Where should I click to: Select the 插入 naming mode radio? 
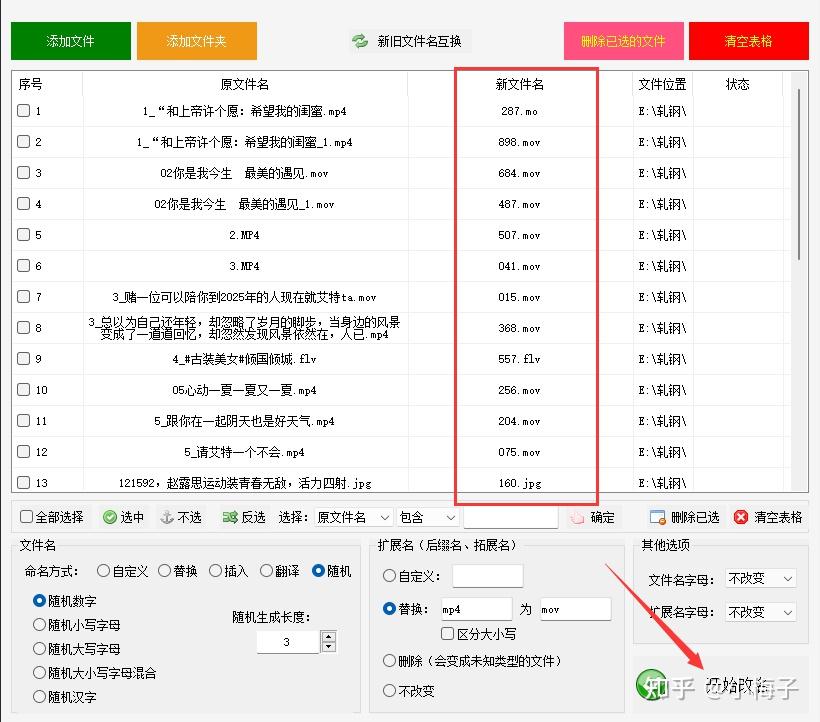point(215,571)
